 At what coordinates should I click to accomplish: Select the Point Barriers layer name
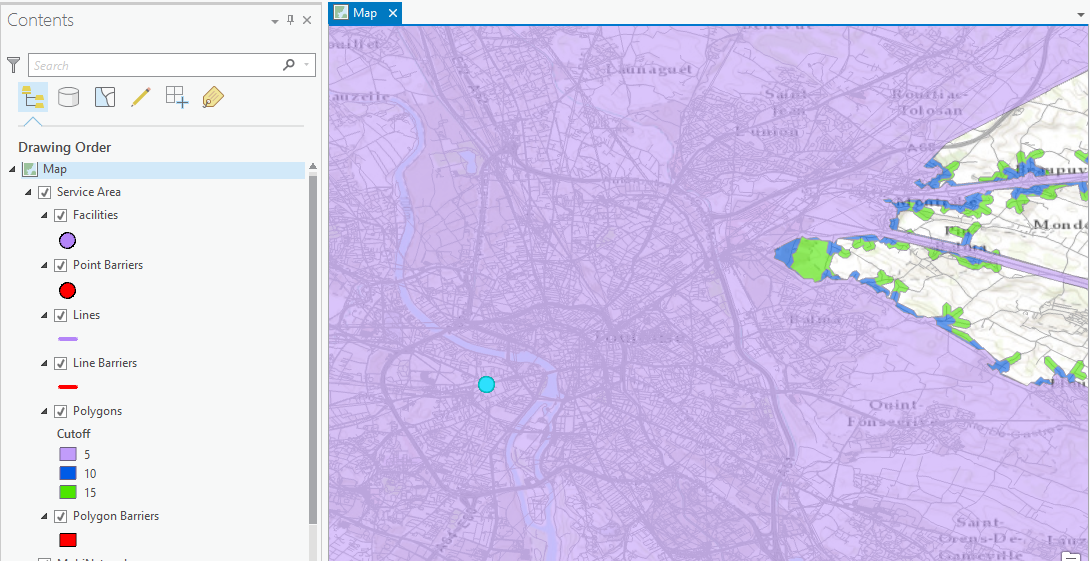108,265
